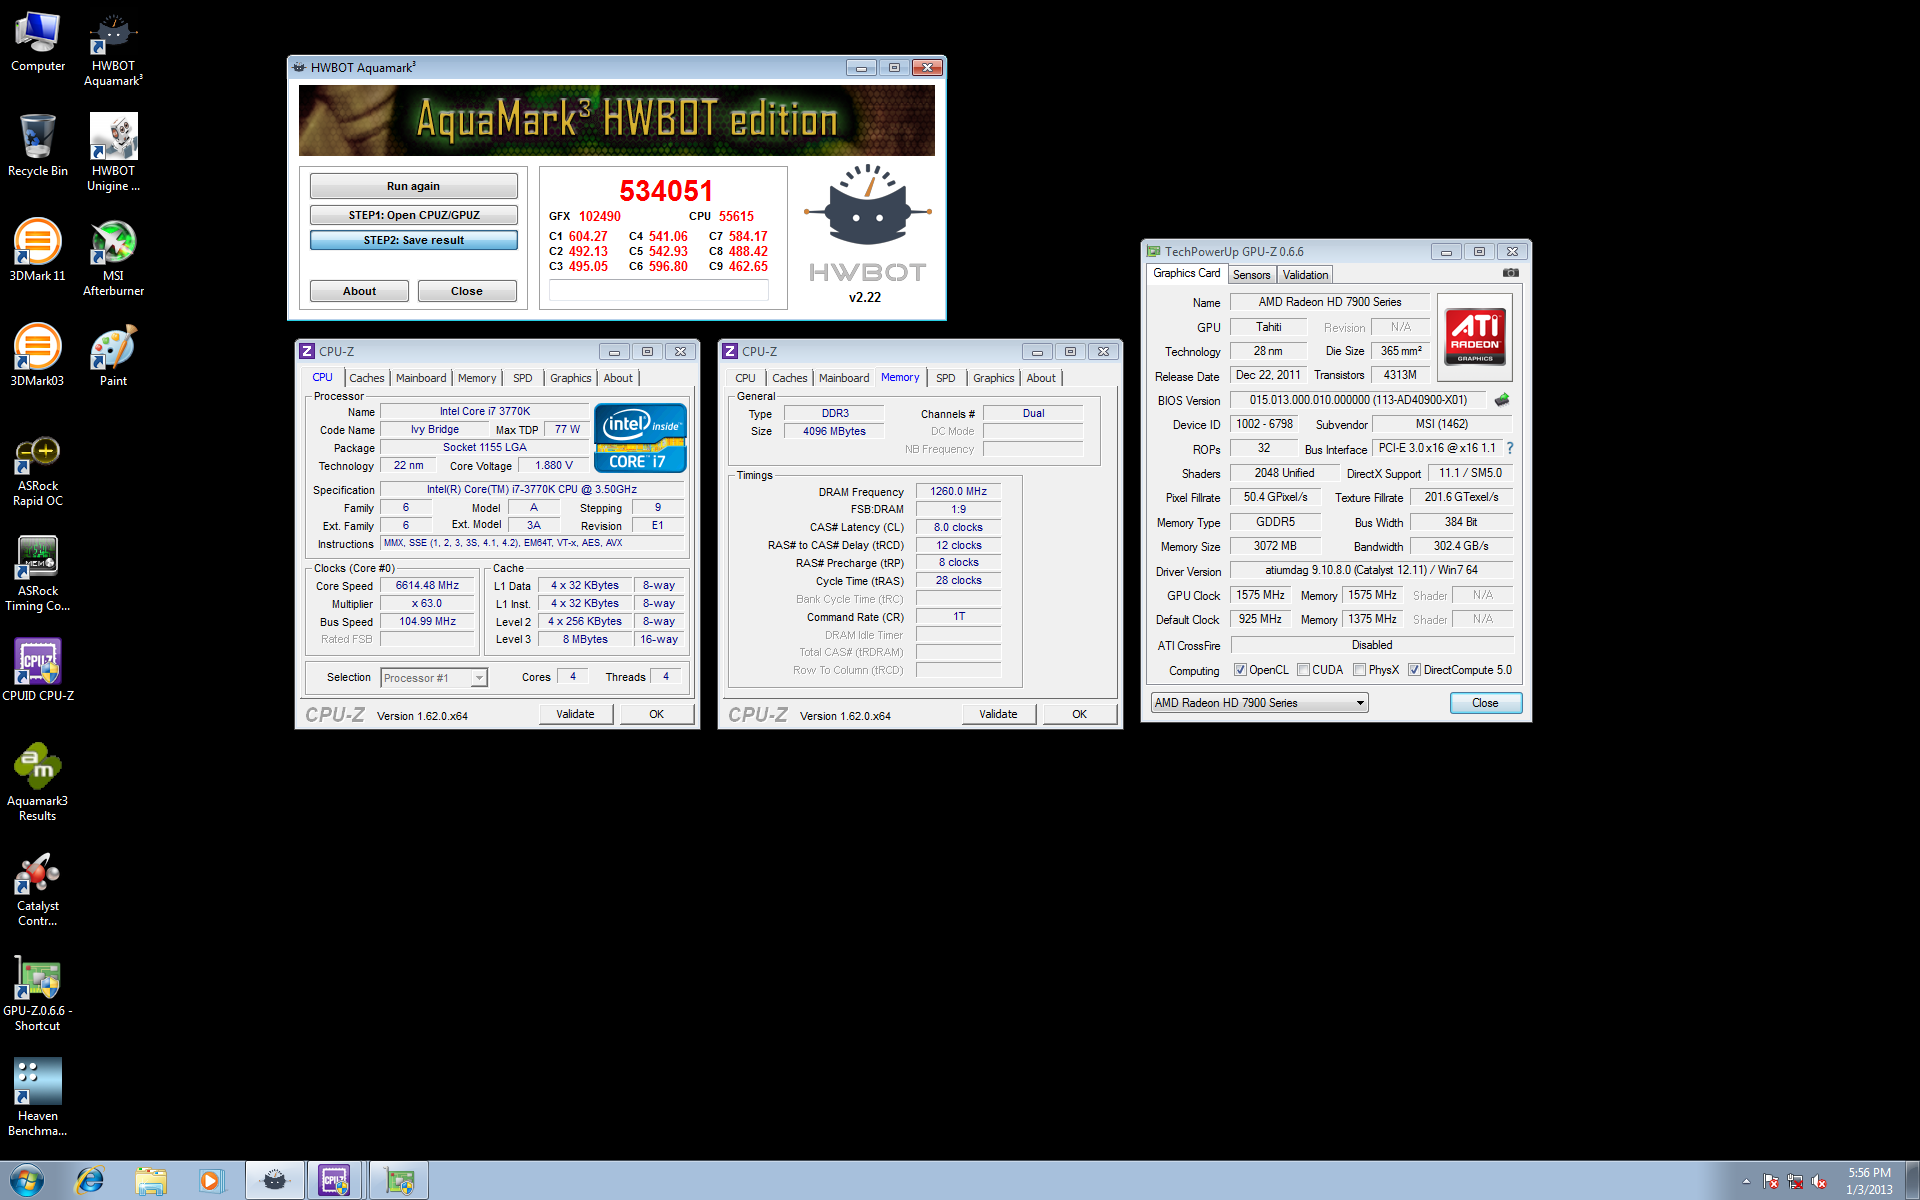Click Close button in HWBOT Aquamark

[x=467, y=291]
